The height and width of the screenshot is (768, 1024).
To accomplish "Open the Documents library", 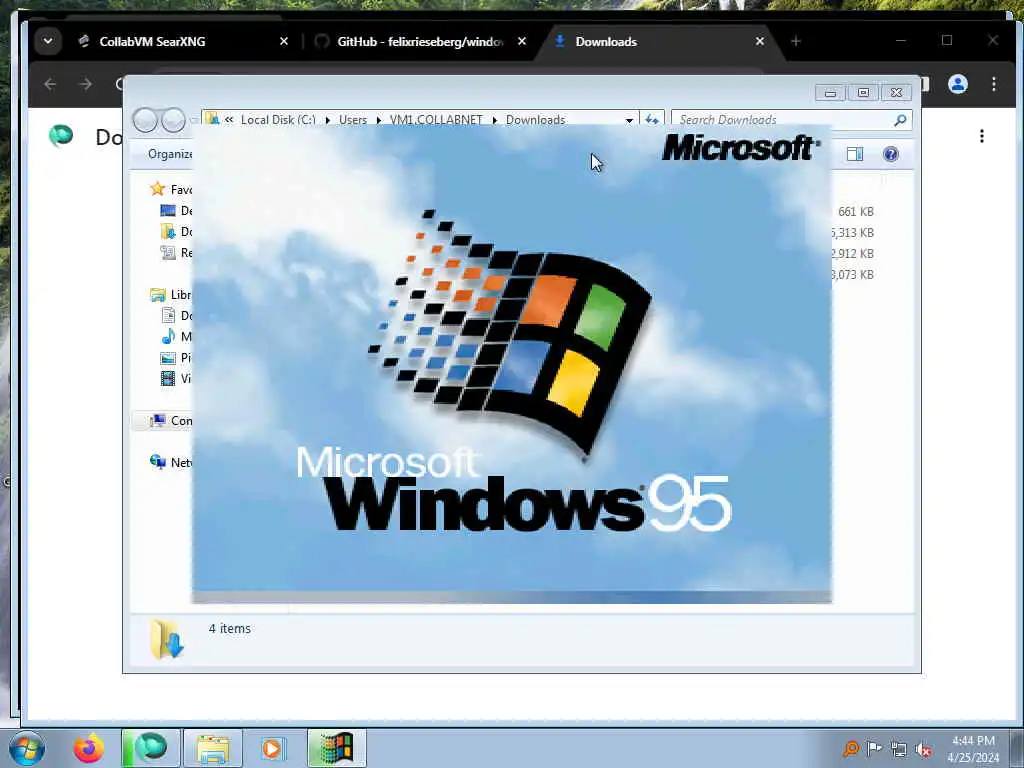I will tap(176, 315).
